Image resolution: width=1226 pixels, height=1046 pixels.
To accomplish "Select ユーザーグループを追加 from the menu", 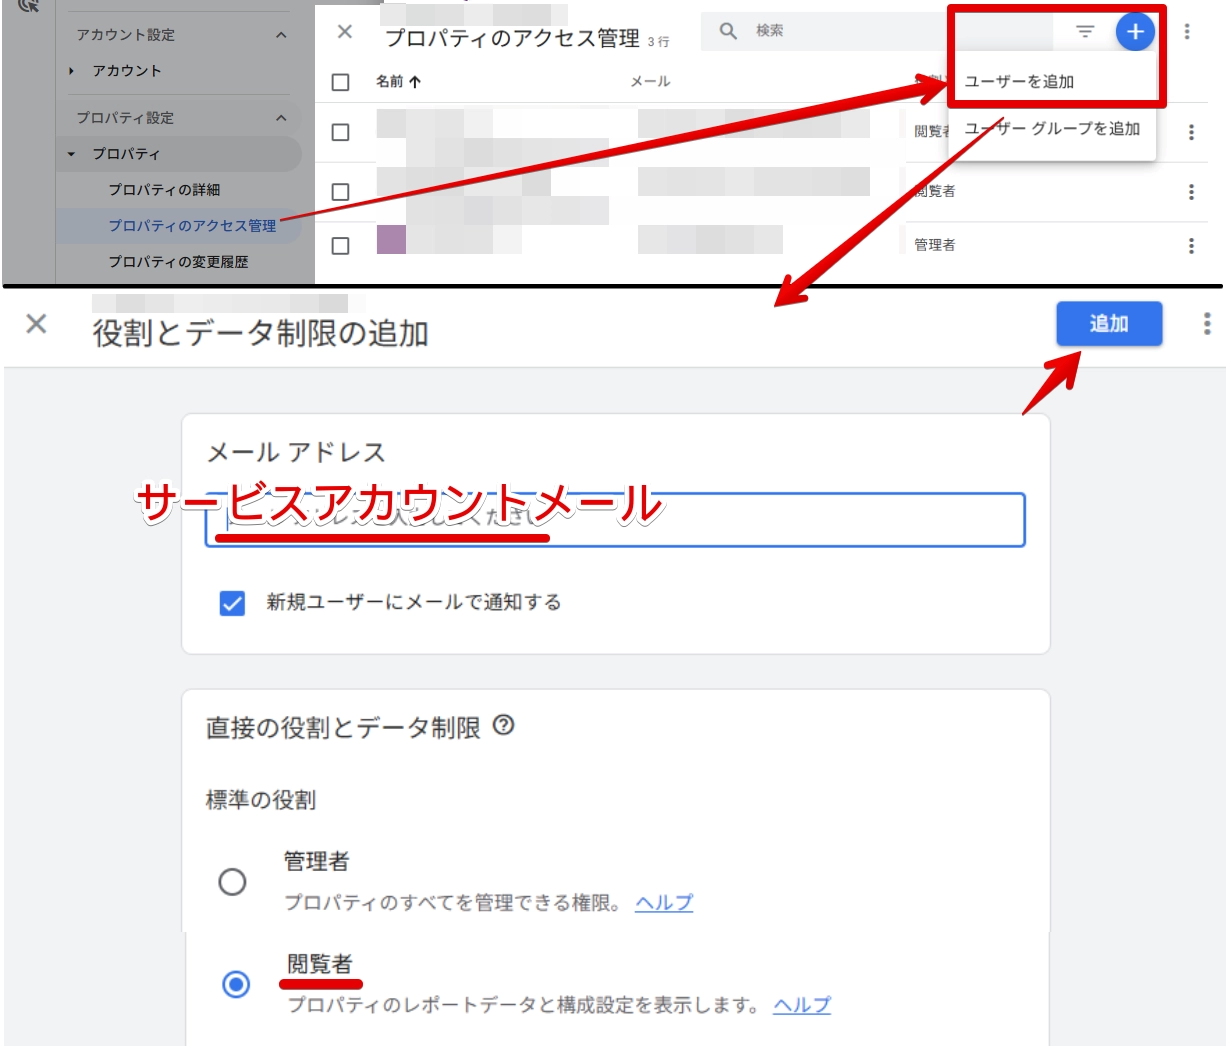I will coord(1053,129).
